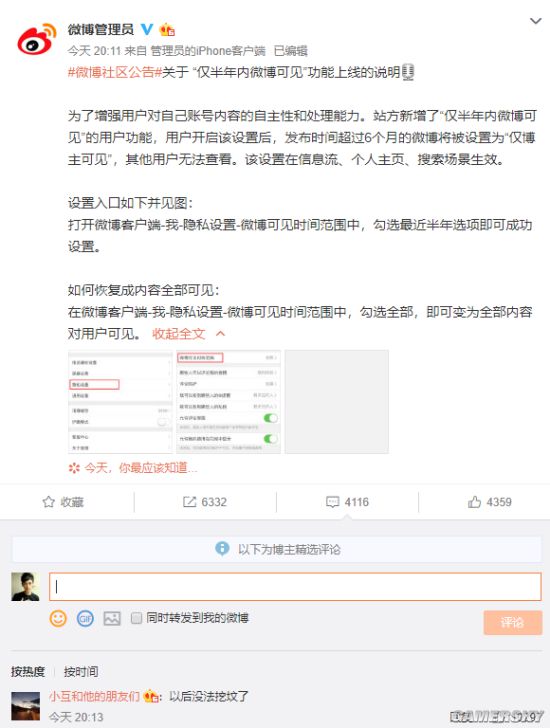The height and width of the screenshot is (728, 550).
Task: Click the 收藏 star icon
Action: pos(48,502)
